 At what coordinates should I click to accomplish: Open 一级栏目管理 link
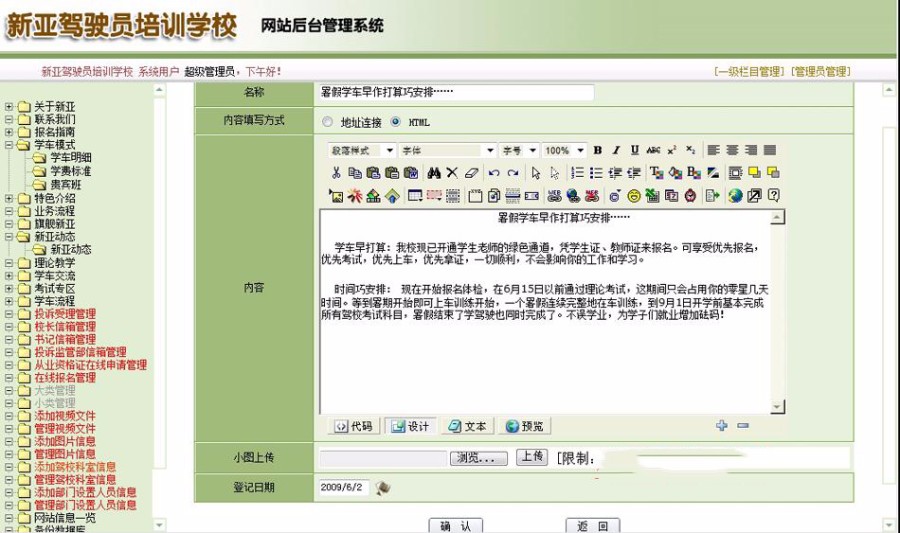click(750, 72)
